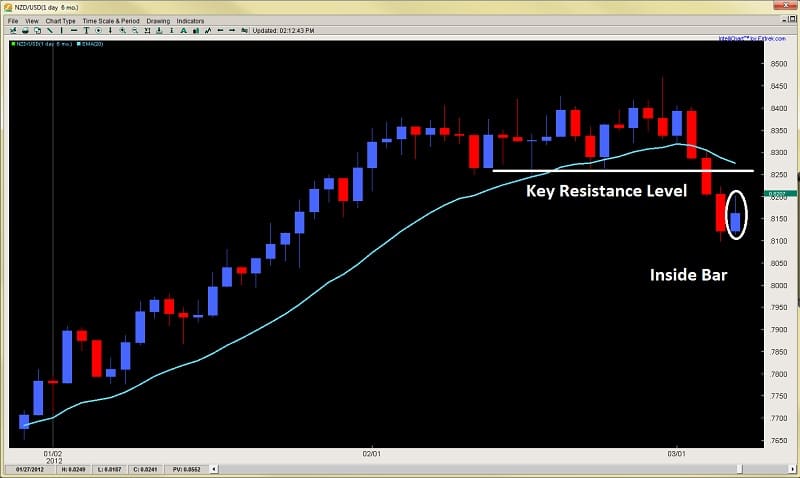
Task: Select the diagonal trend line tool
Action: click(49, 31)
